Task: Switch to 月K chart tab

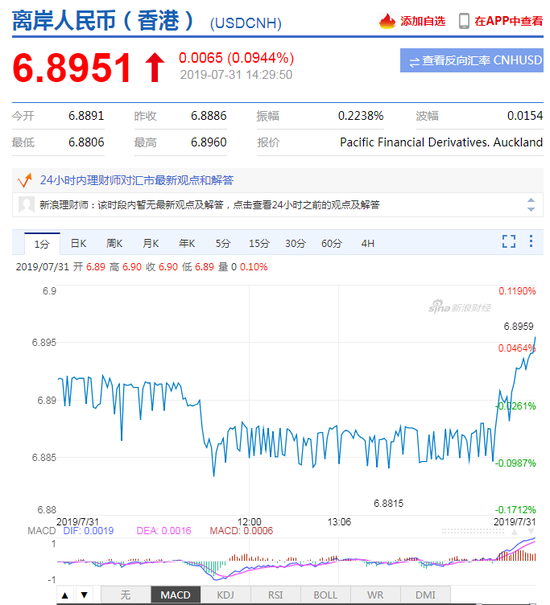Action: (151, 243)
